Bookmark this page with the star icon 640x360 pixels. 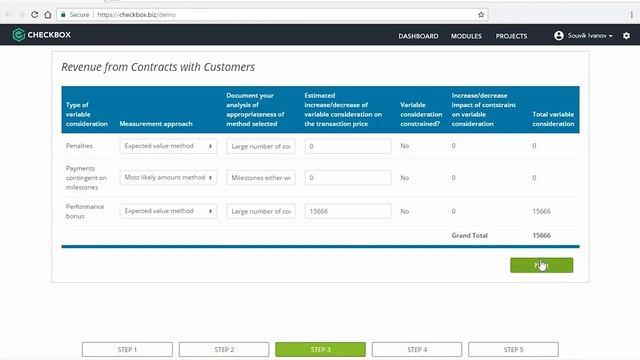(481, 15)
